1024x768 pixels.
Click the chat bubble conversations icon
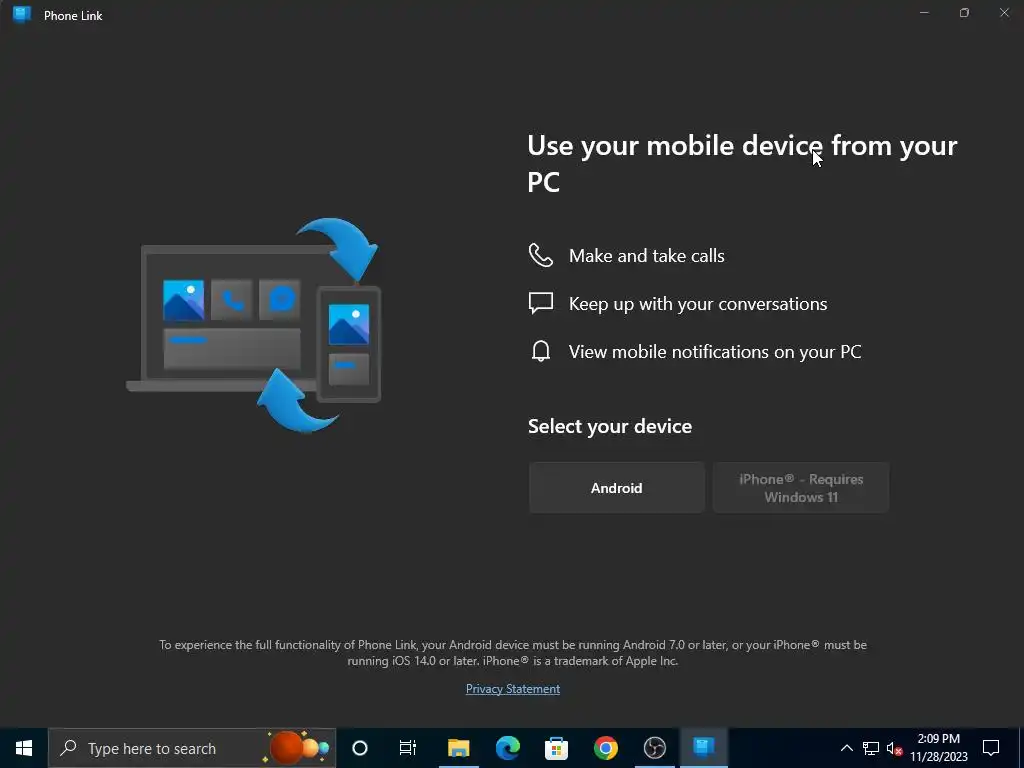point(541,303)
